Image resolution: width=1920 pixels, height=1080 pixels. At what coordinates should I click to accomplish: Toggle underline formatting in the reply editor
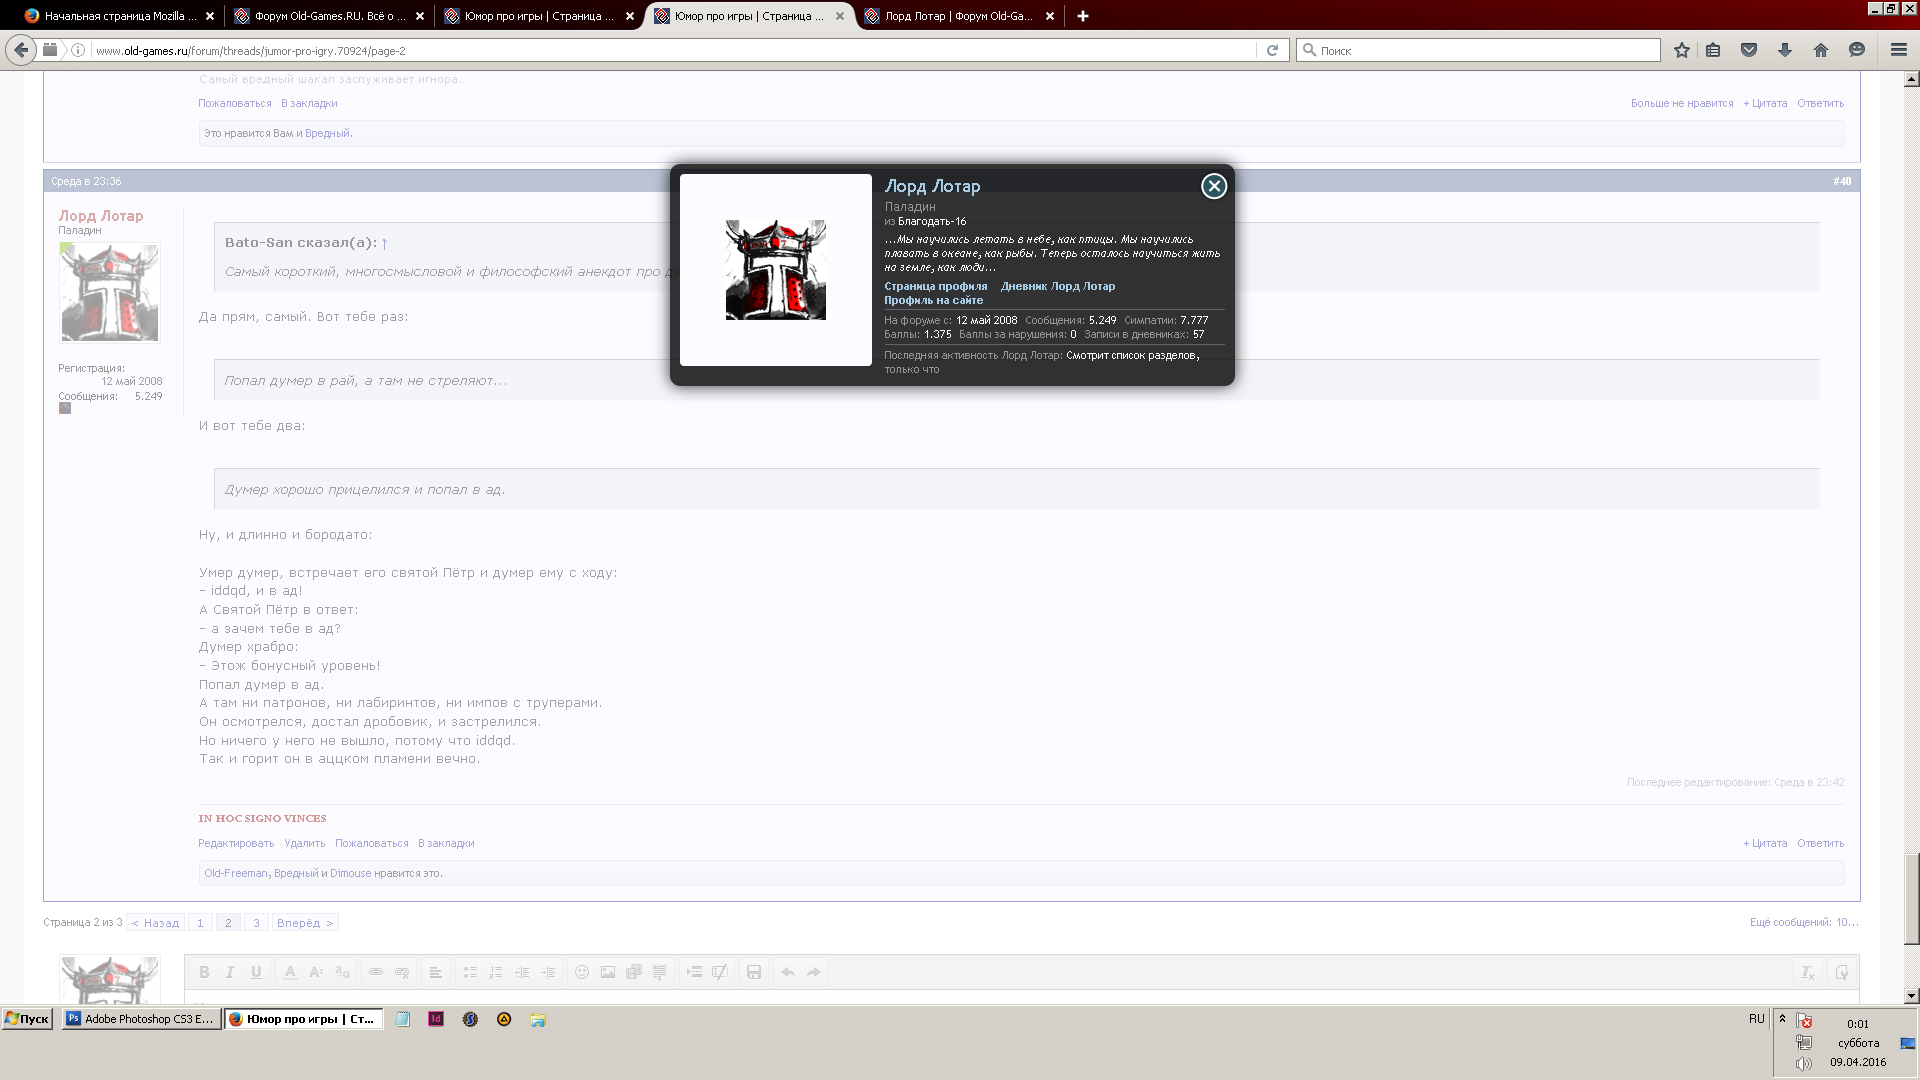(x=256, y=972)
